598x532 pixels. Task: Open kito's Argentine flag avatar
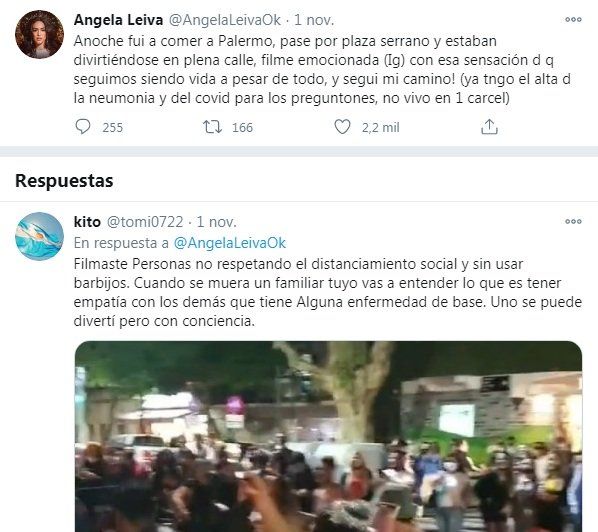(39, 236)
